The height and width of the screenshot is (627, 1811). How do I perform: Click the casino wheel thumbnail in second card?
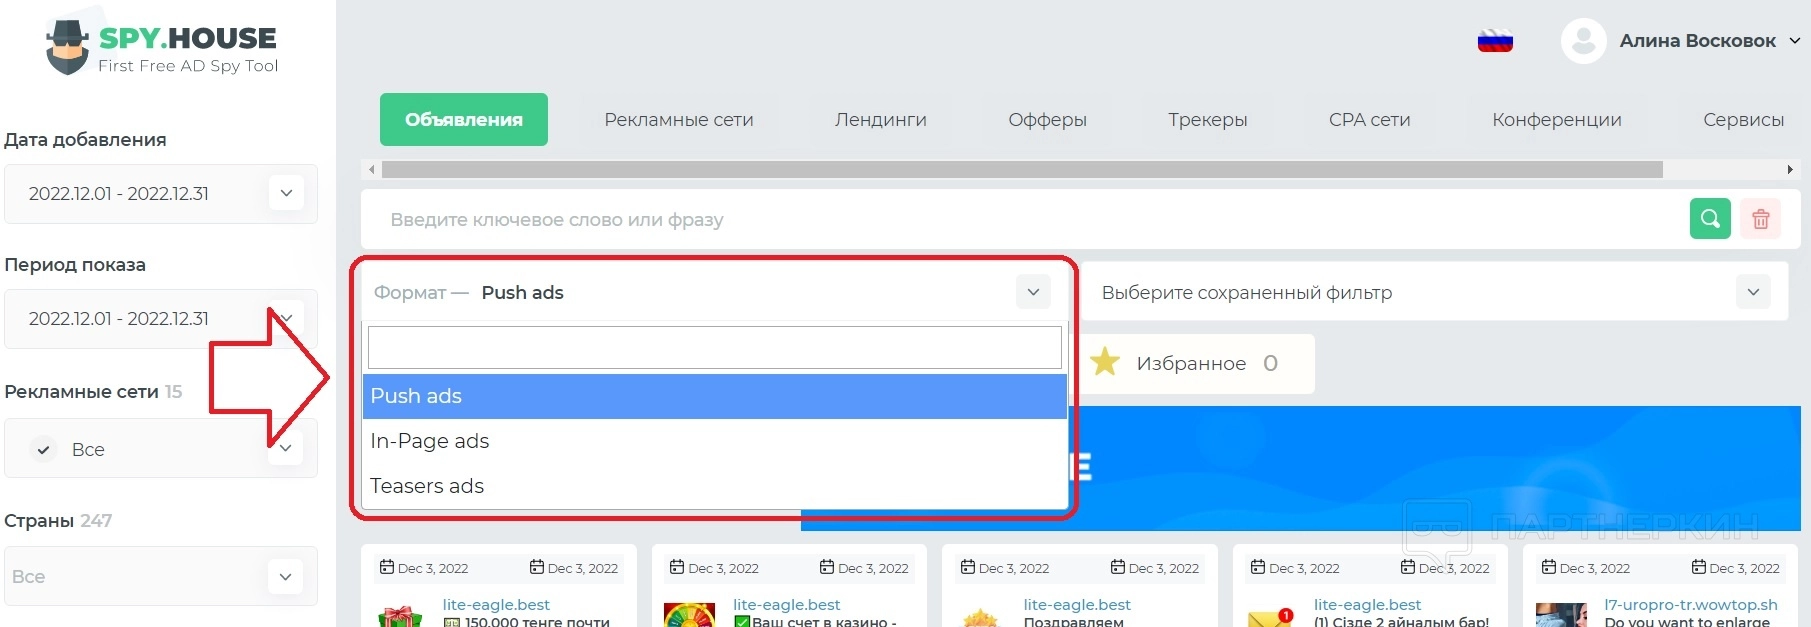click(x=689, y=615)
